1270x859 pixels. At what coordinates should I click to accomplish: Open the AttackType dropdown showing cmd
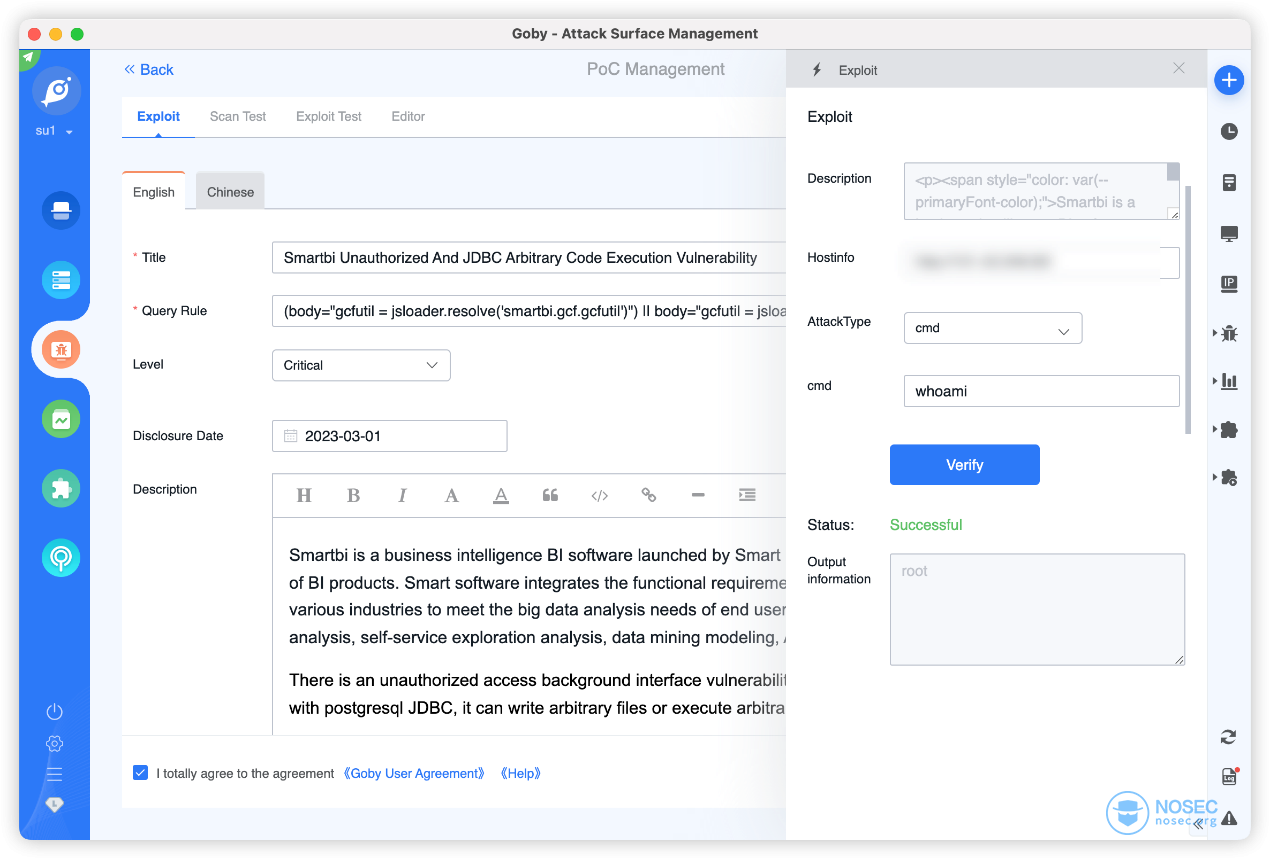(x=992, y=328)
